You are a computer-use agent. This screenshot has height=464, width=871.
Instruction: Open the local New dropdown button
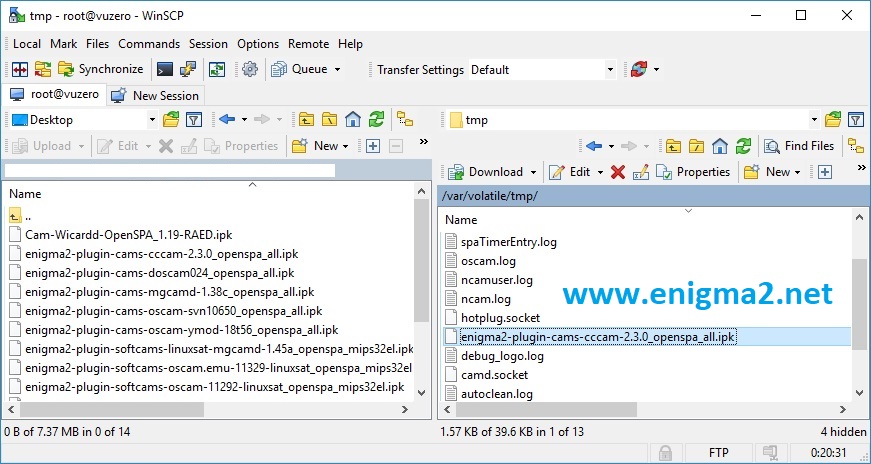(321, 146)
